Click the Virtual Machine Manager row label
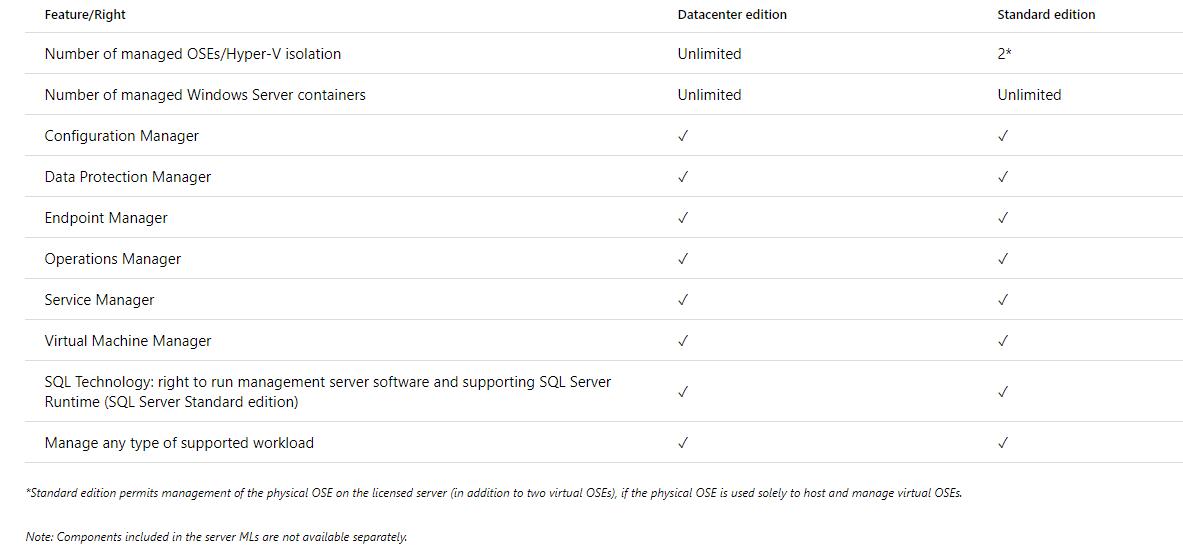Image resolution: width=1183 pixels, height=556 pixels. point(128,341)
